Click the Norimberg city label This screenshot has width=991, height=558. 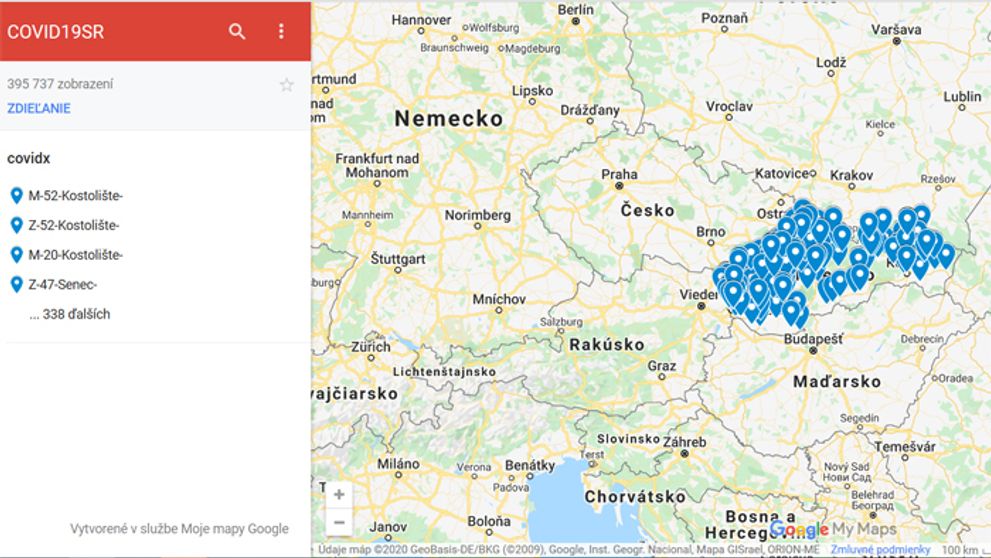click(477, 215)
